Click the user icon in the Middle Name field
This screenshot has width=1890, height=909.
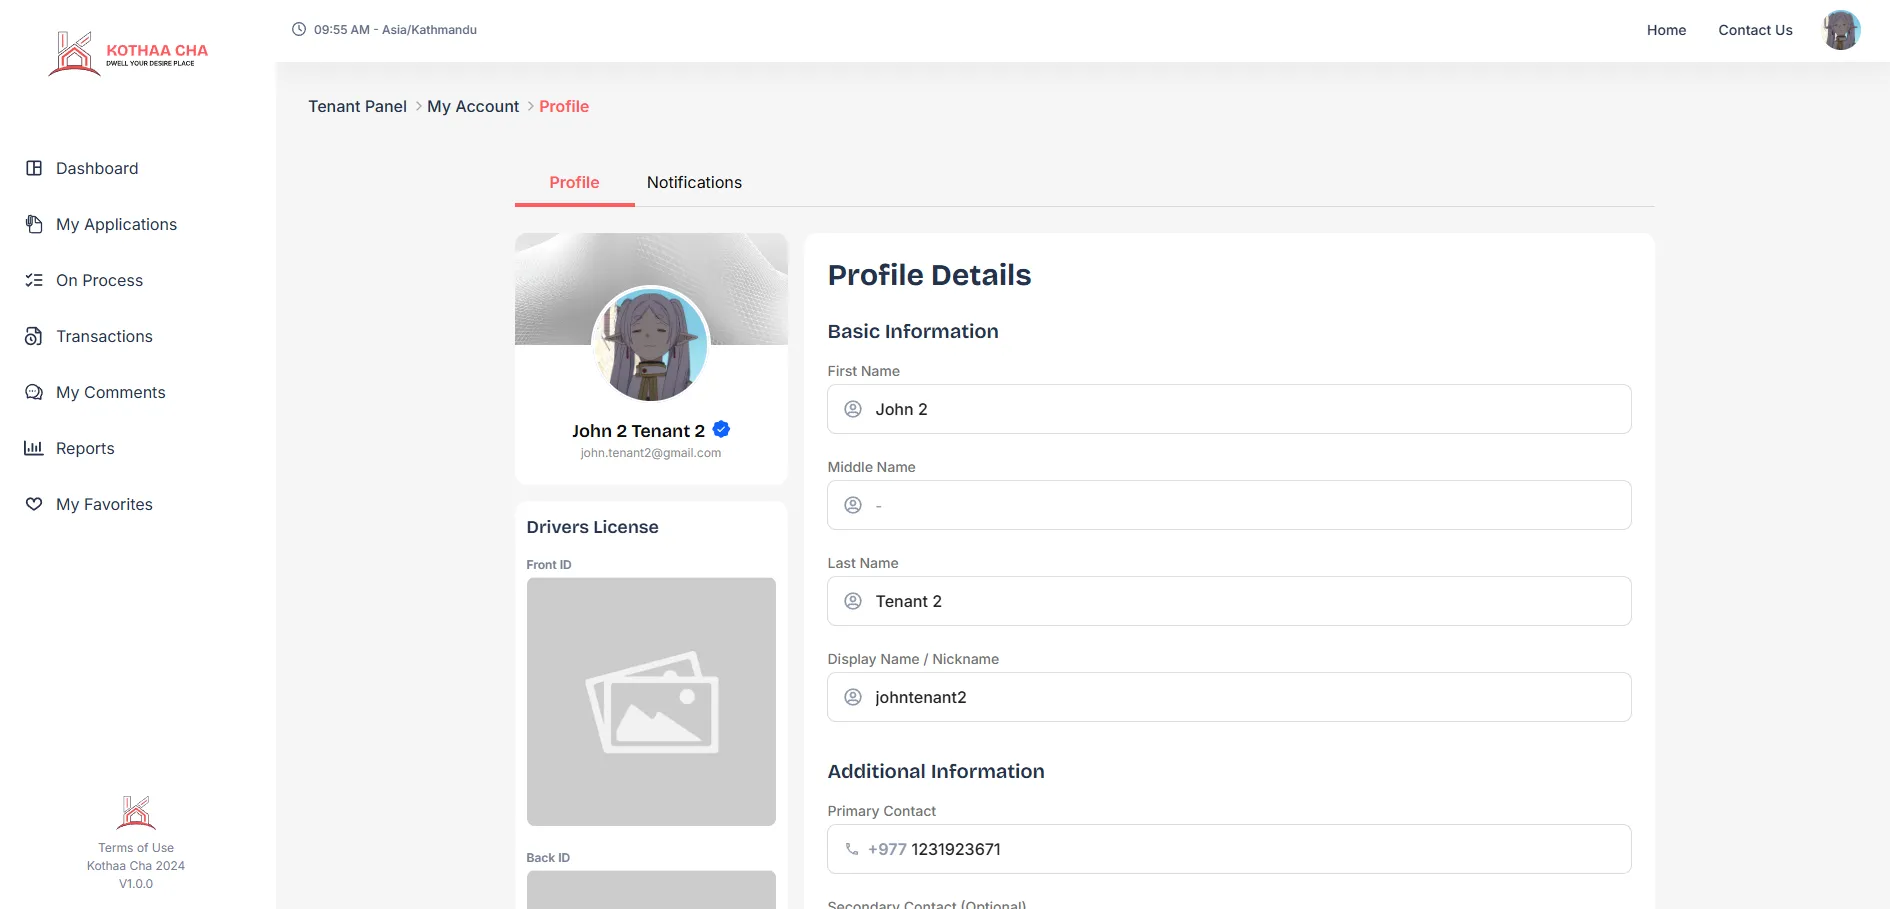853,505
